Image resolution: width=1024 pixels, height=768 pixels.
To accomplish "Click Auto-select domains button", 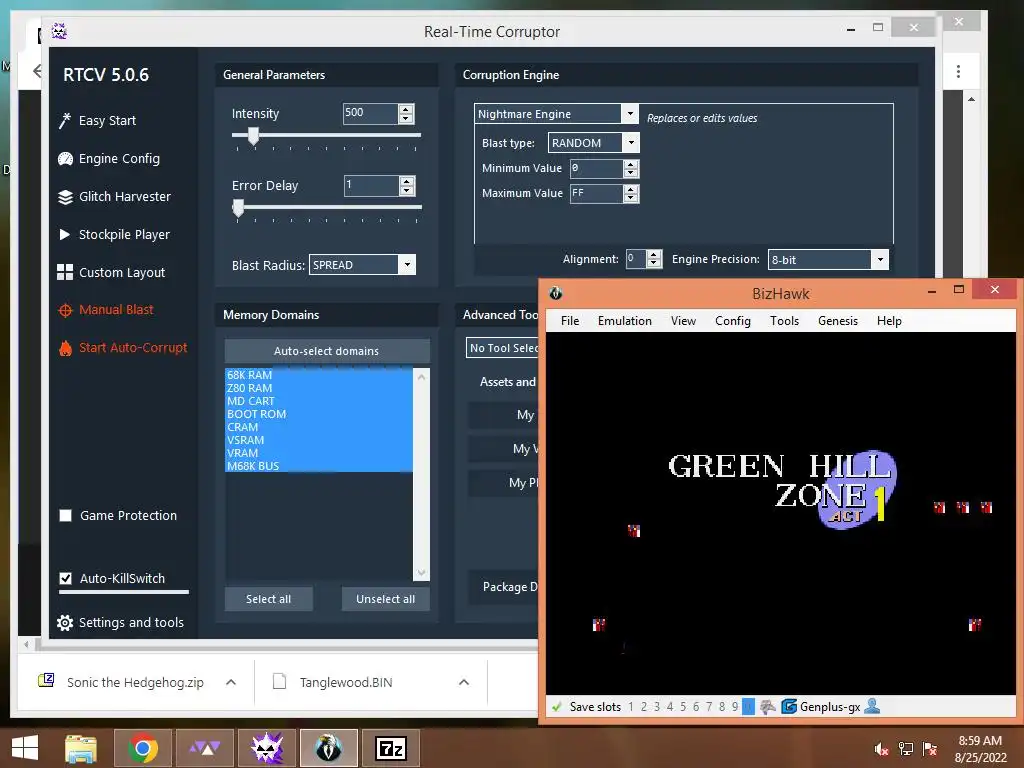I will point(327,351).
